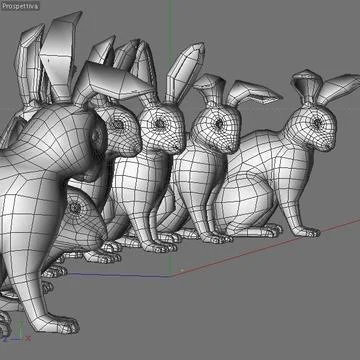Select the middle rabbit's tall upright ear
Screen dimensions: 360x360
(184, 72)
